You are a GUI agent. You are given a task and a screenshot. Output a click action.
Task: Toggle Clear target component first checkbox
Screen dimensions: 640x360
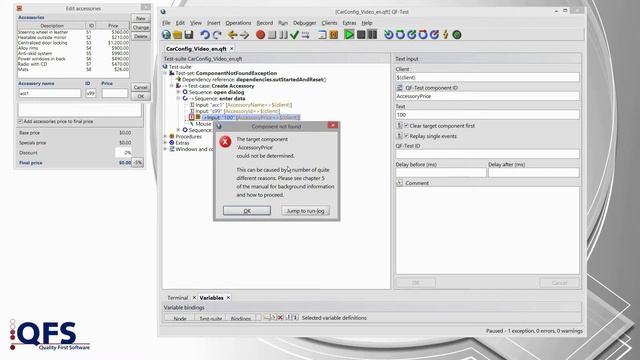pos(407,126)
